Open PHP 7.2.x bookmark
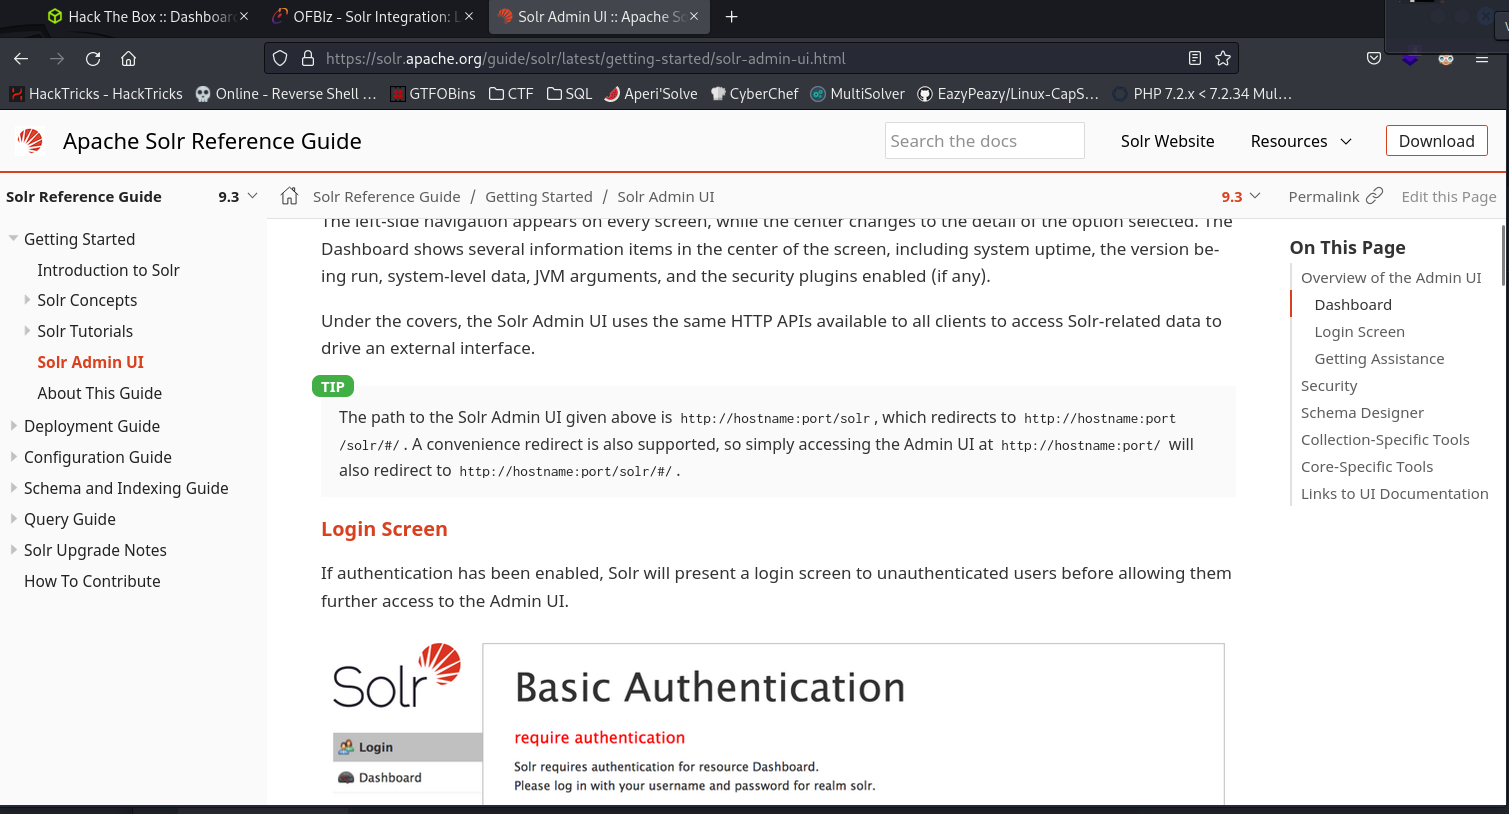Screen dimensions: 1509x814 click(1202, 94)
